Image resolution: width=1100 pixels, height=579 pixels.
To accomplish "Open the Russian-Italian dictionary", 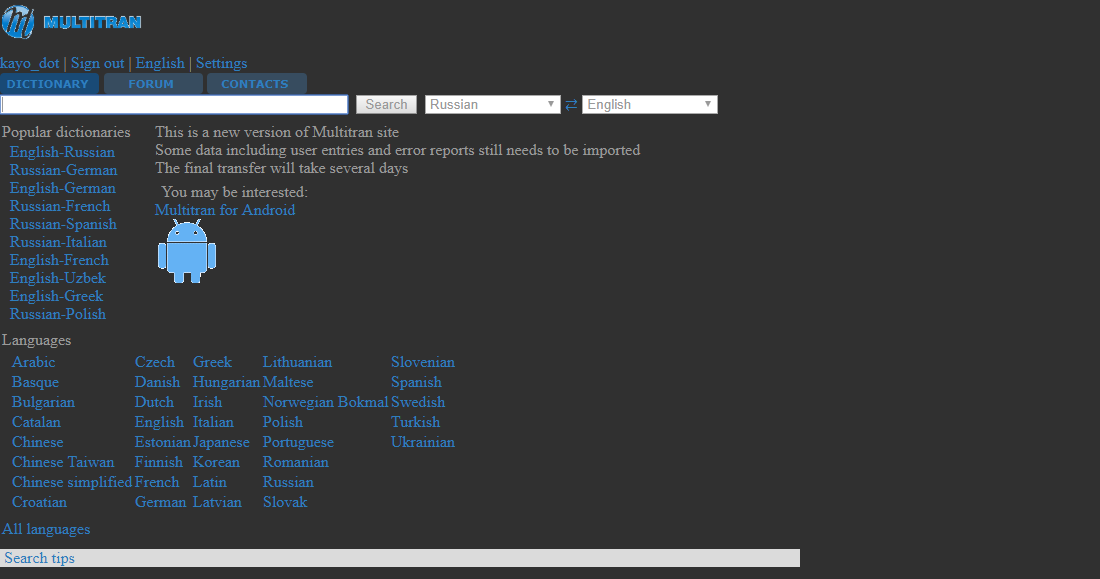I will pyautogui.click(x=58, y=242).
